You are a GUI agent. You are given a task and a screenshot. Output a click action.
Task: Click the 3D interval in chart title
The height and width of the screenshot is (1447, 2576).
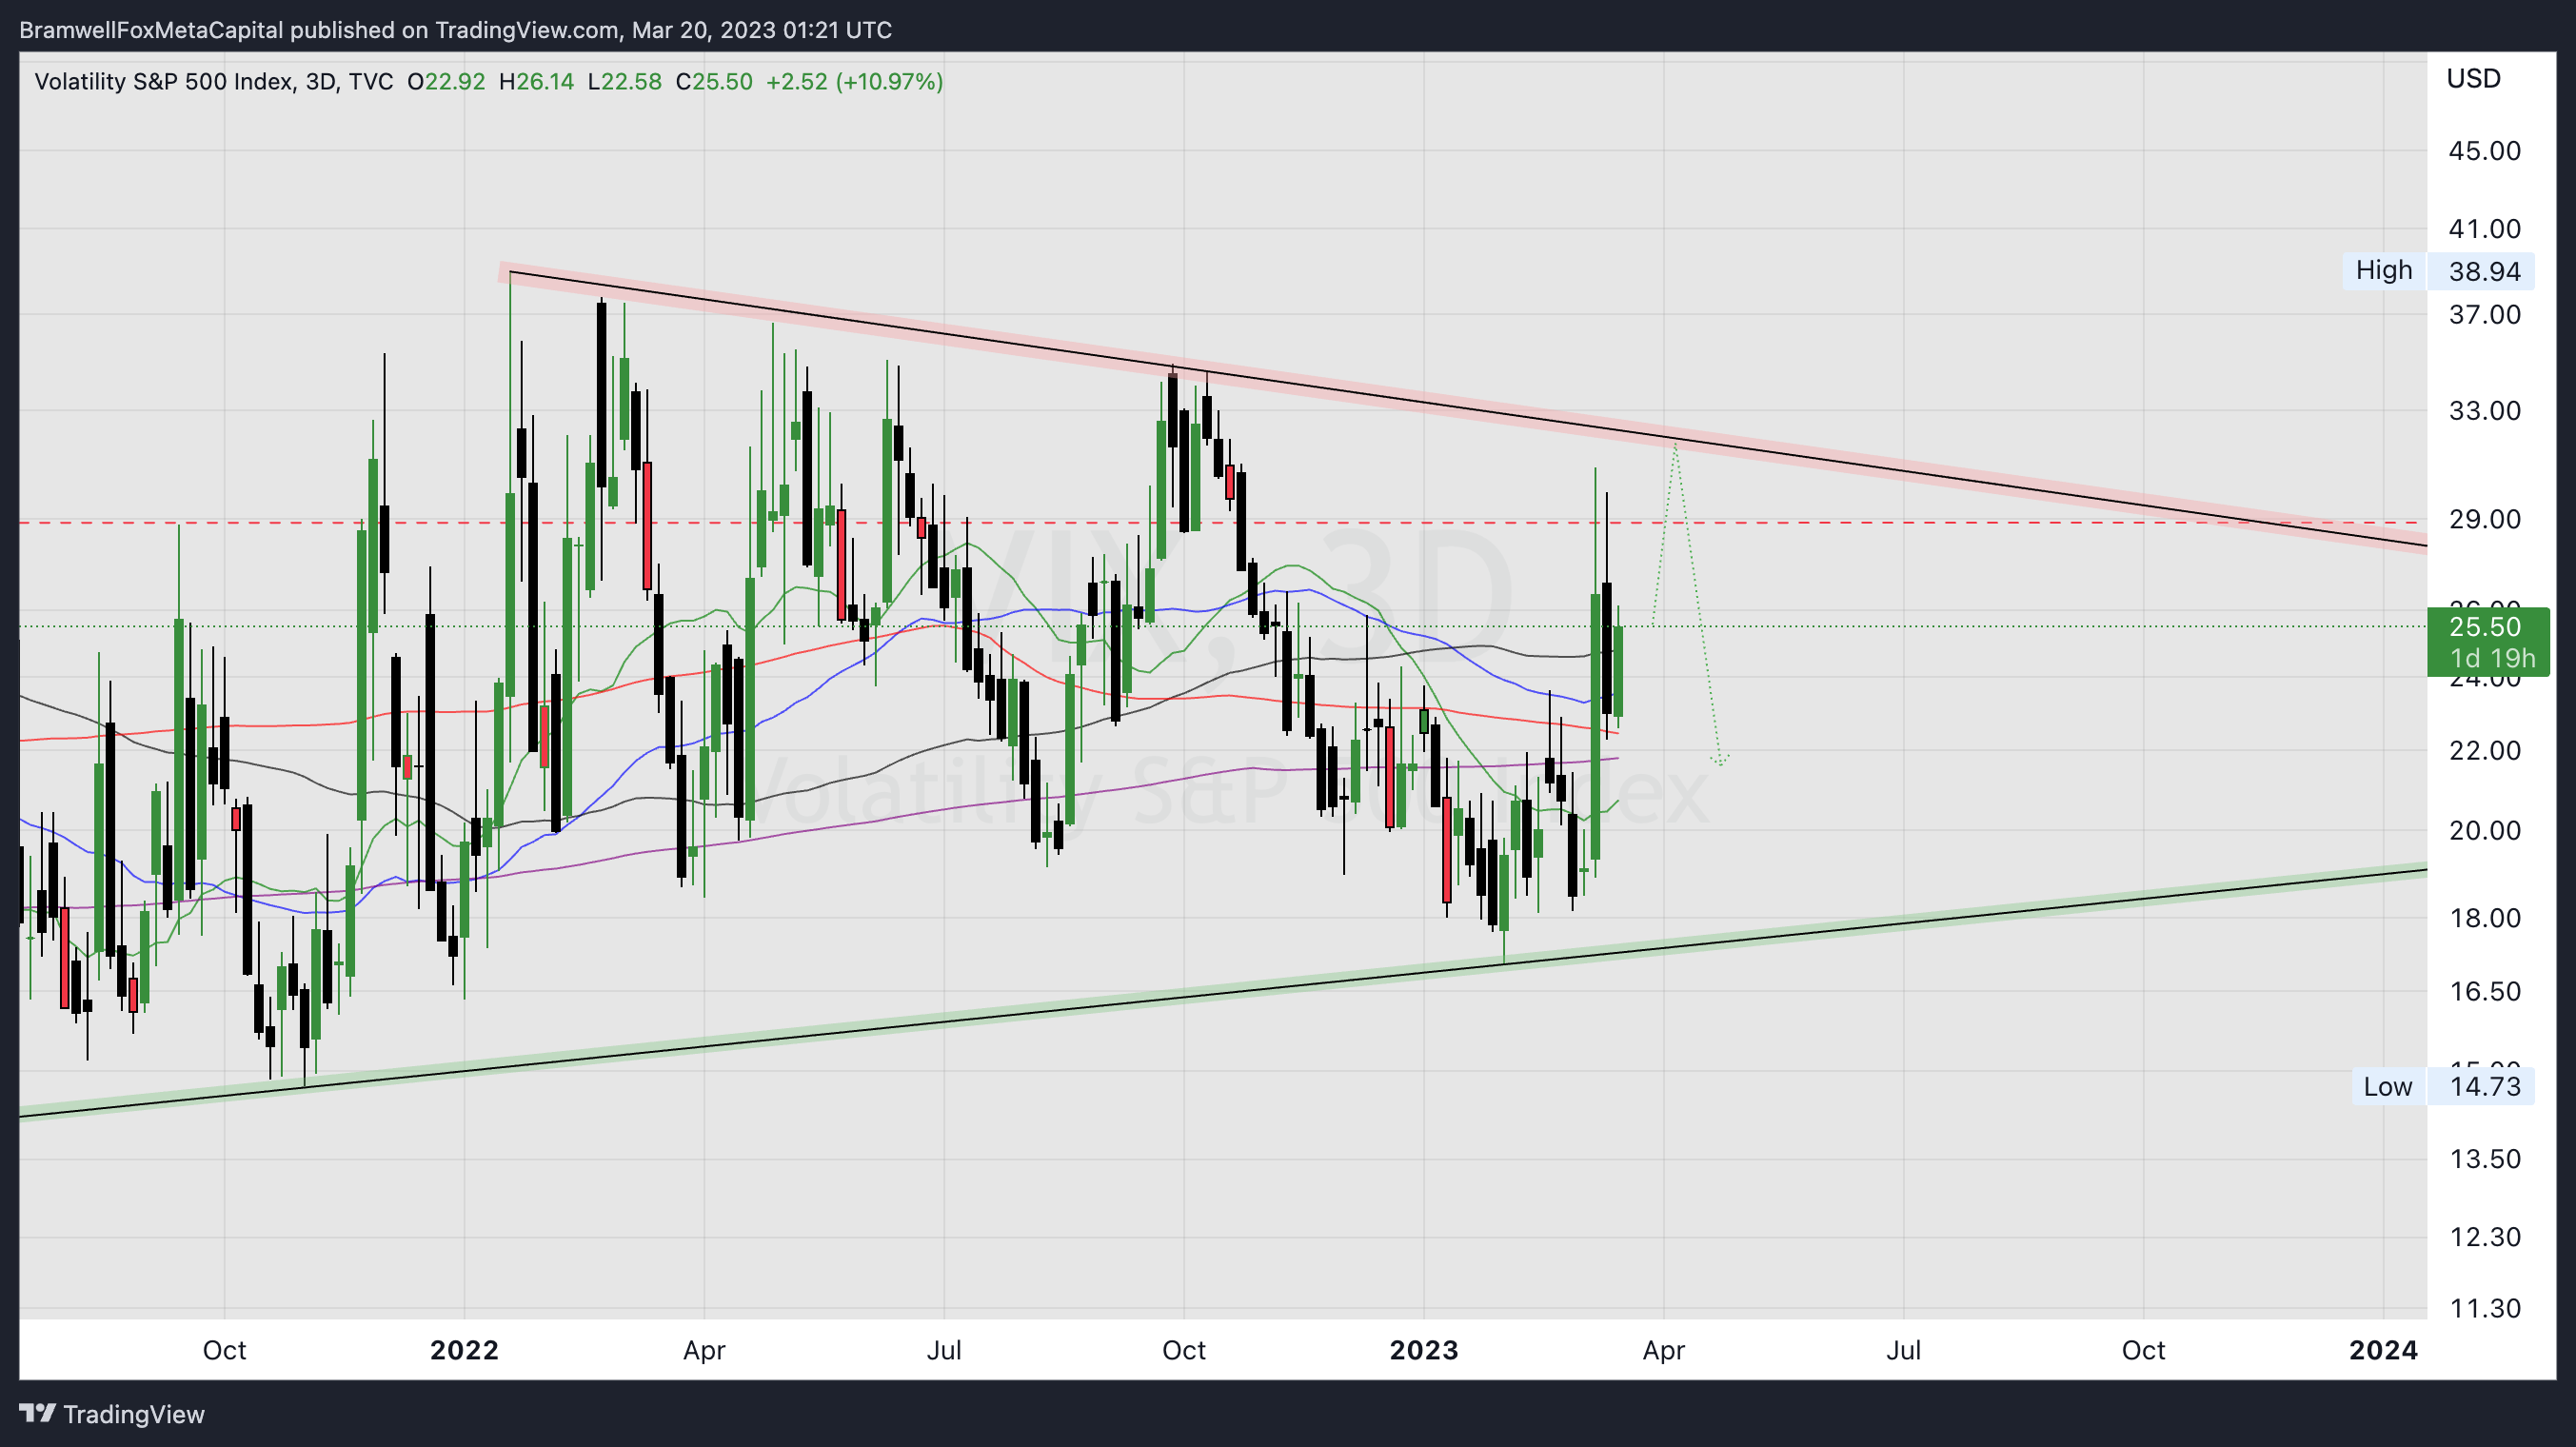320,82
